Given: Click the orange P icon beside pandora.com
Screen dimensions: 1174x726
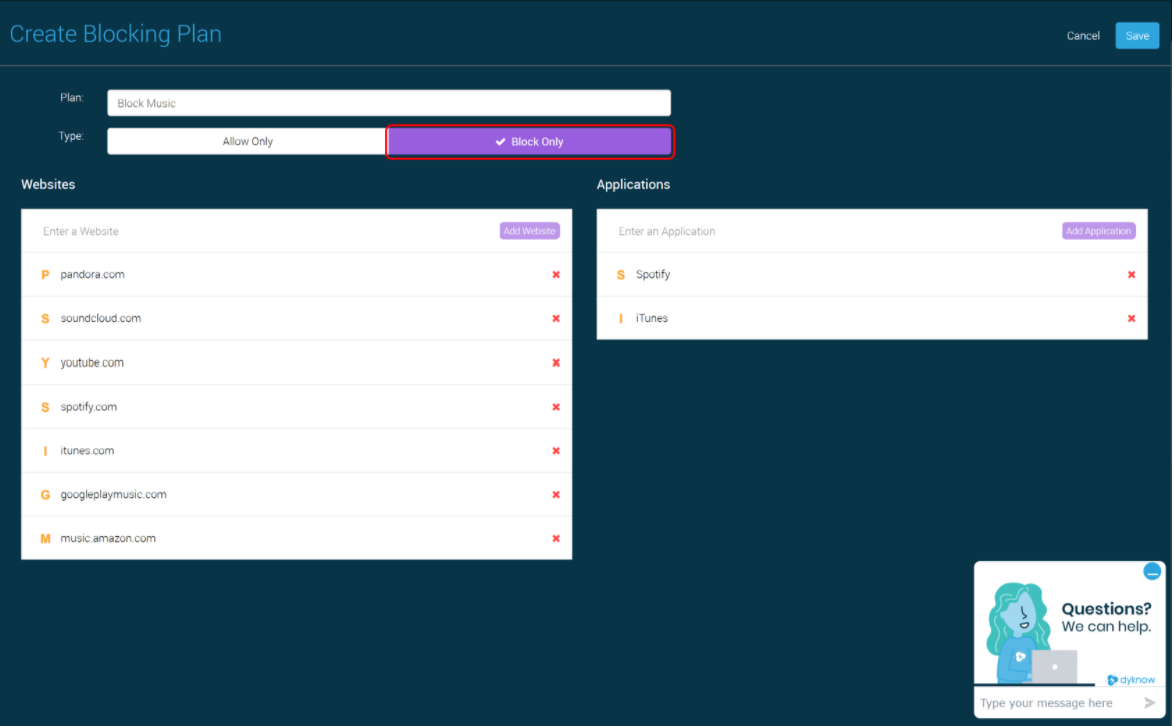Looking at the screenshot, I should tap(45, 275).
